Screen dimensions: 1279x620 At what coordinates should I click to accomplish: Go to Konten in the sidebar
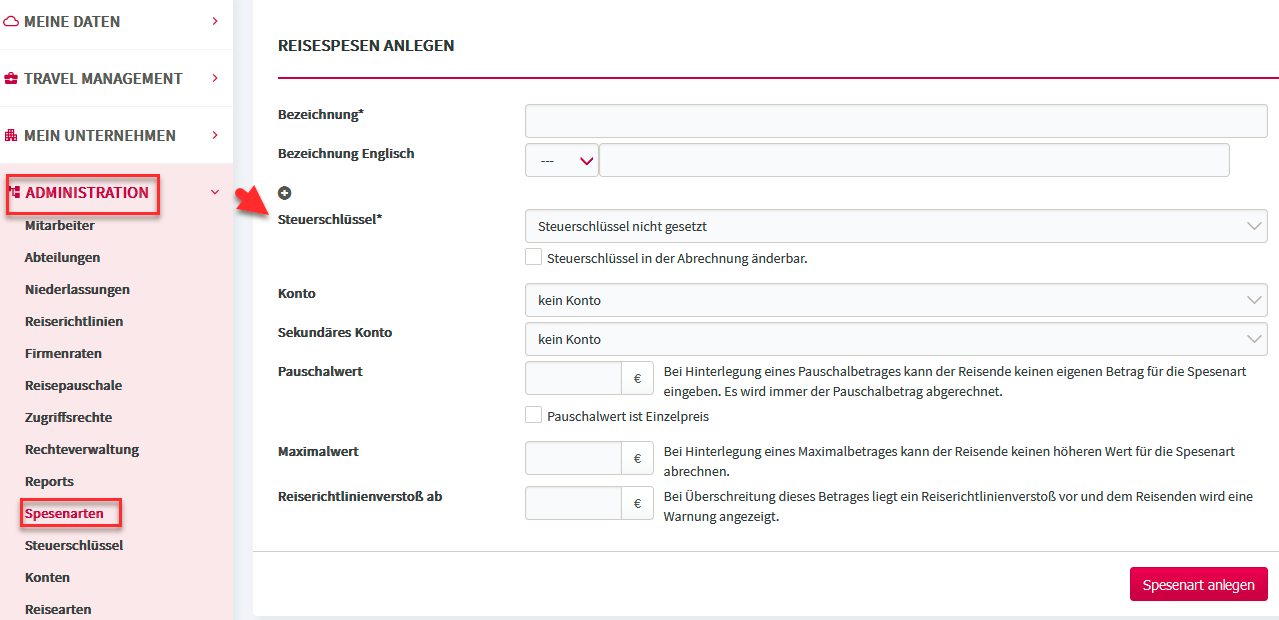(47, 577)
